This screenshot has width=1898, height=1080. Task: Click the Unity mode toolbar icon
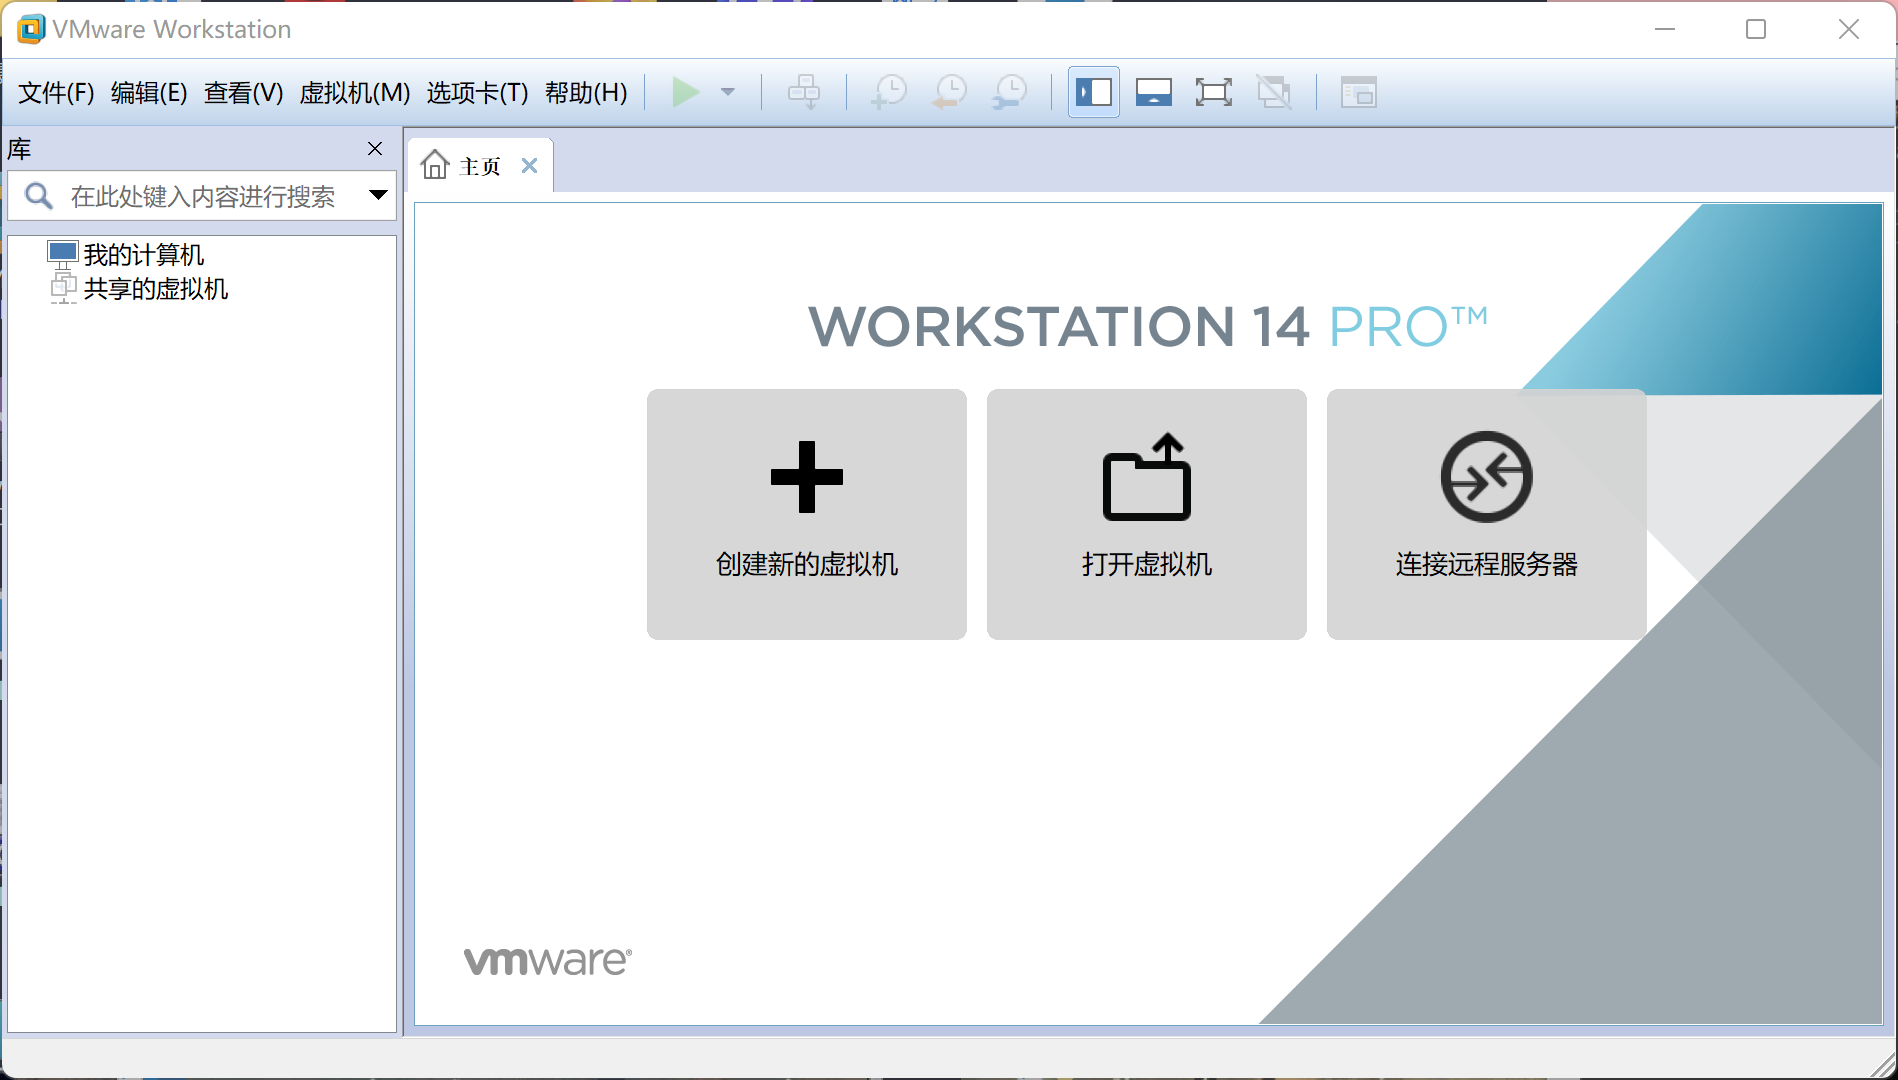pyautogui.click(x=1275, y=93)
